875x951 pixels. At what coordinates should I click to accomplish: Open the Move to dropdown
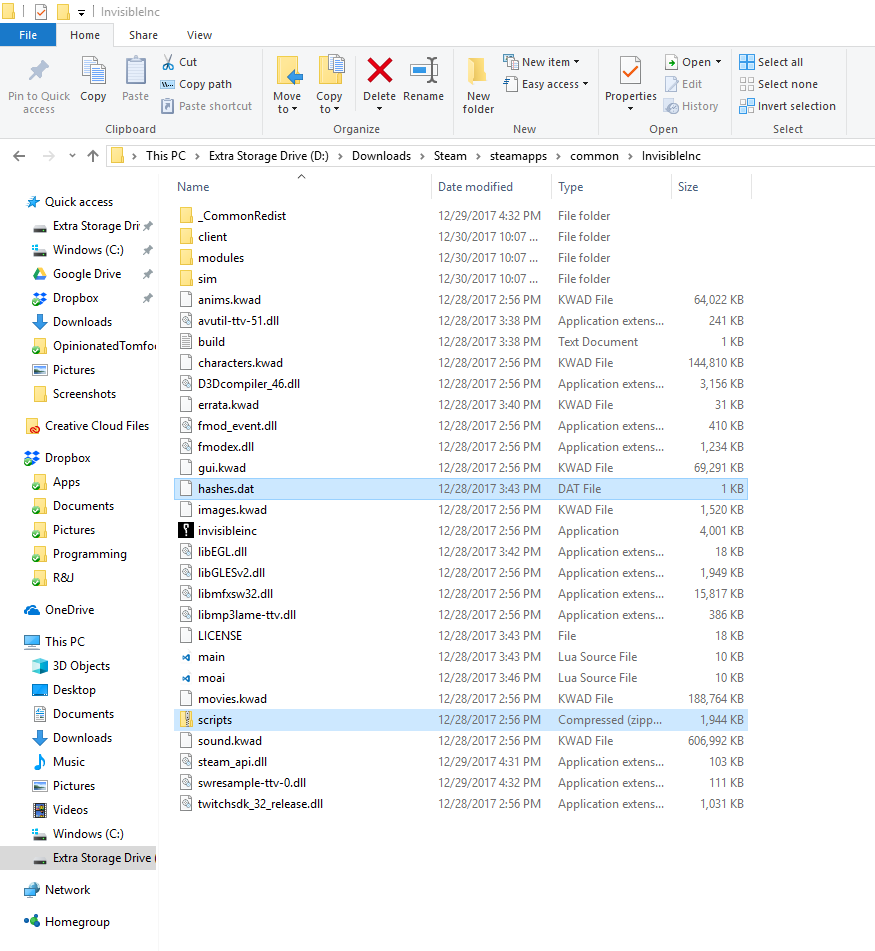coord(287,102)
